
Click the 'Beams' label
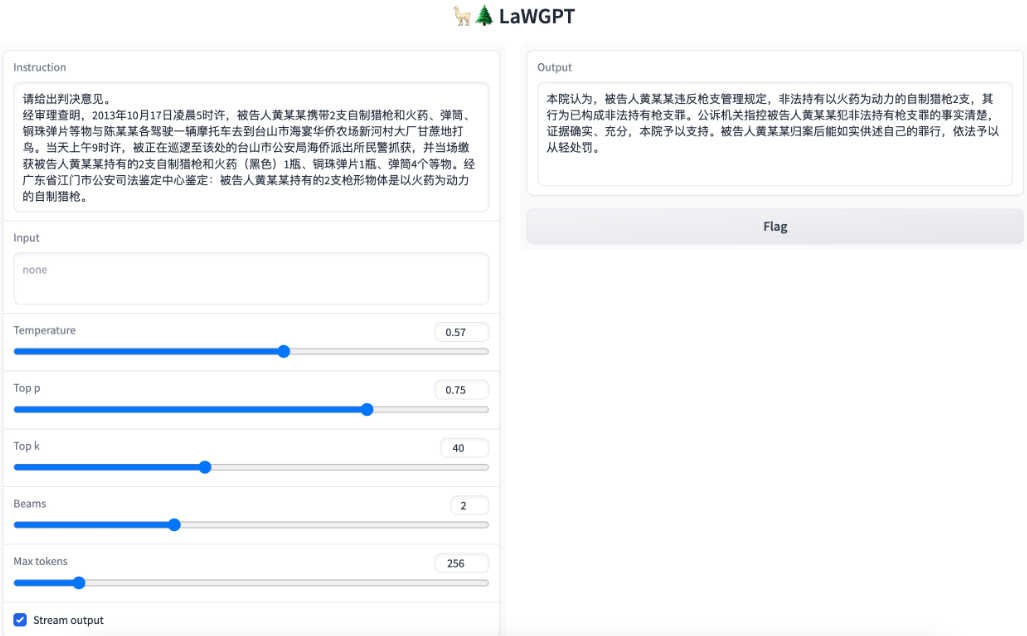[x=29, y=503]
